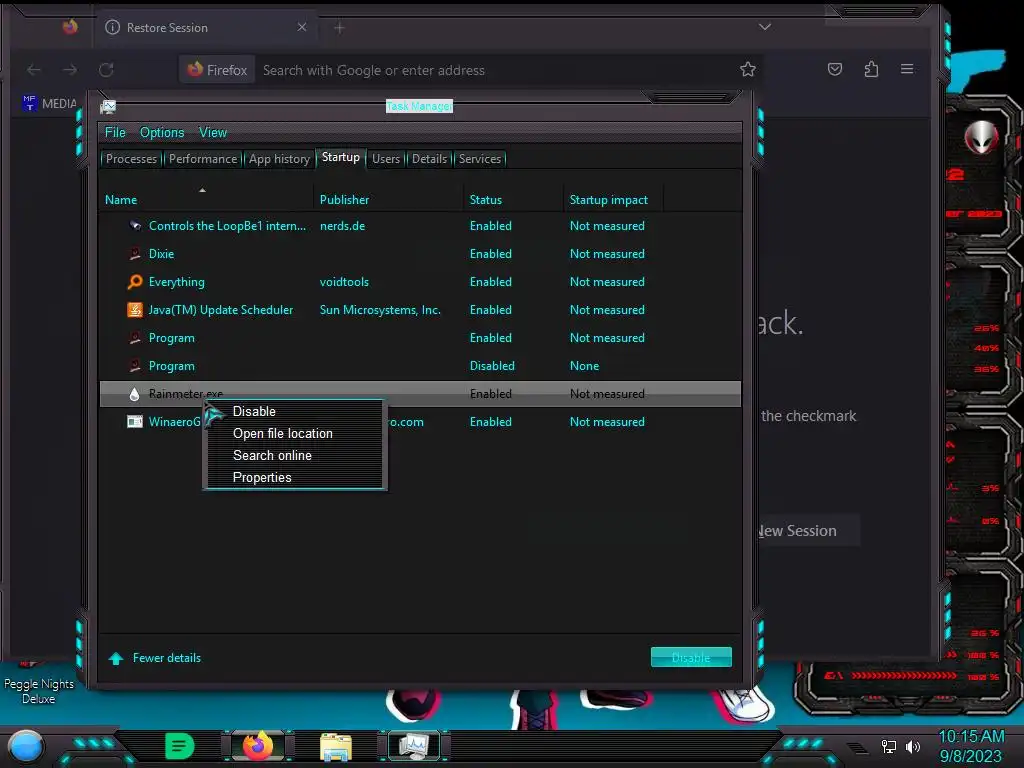Click the Disabled status cell
The height and width of the screenshot is (768, 1024).
[x=492, y=366]
